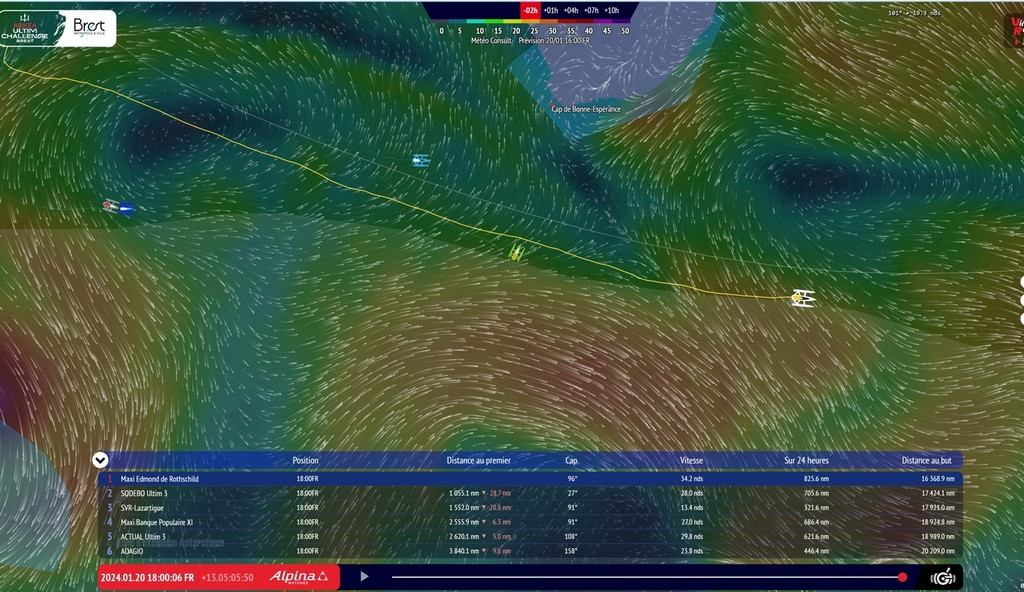Collapse the ranking table with chevron button
Image resolution: width=1024 pixels, height=592 pixels.
coord(100,460)
